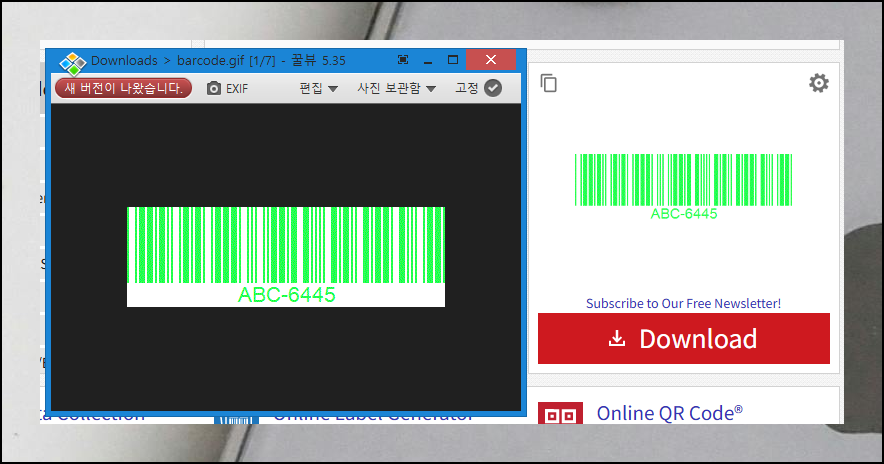
Task: Click the copy barcode icon on webpage
Action: [549, 83]
